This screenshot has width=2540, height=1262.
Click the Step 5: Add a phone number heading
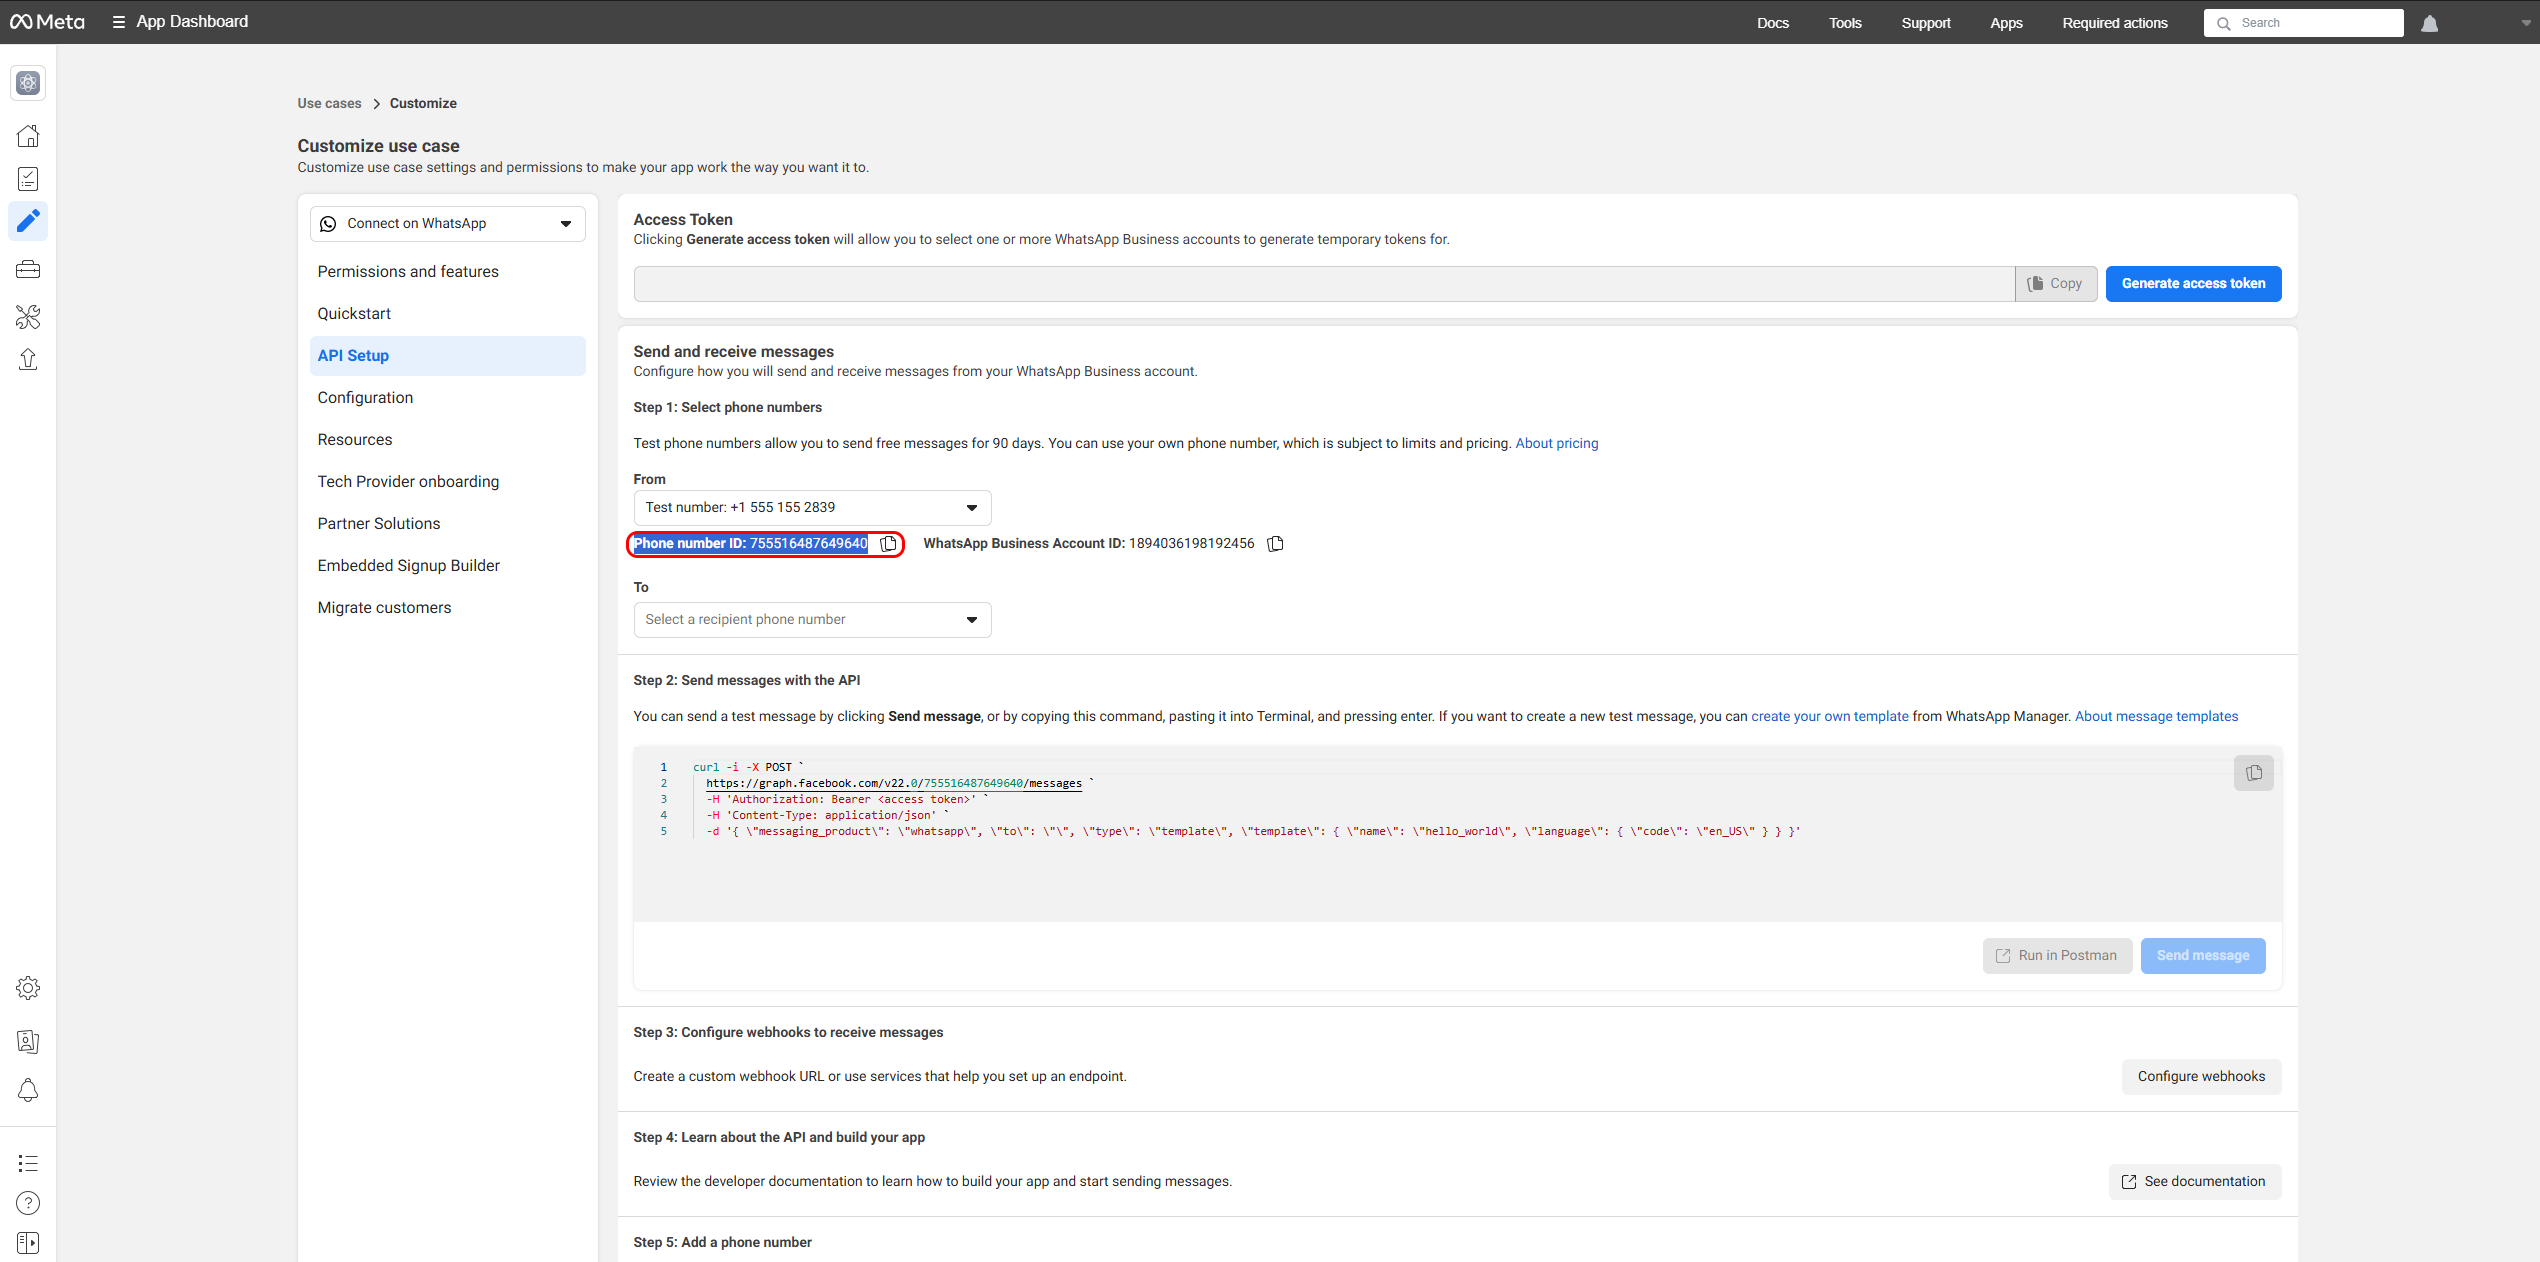pos(722,1243)
